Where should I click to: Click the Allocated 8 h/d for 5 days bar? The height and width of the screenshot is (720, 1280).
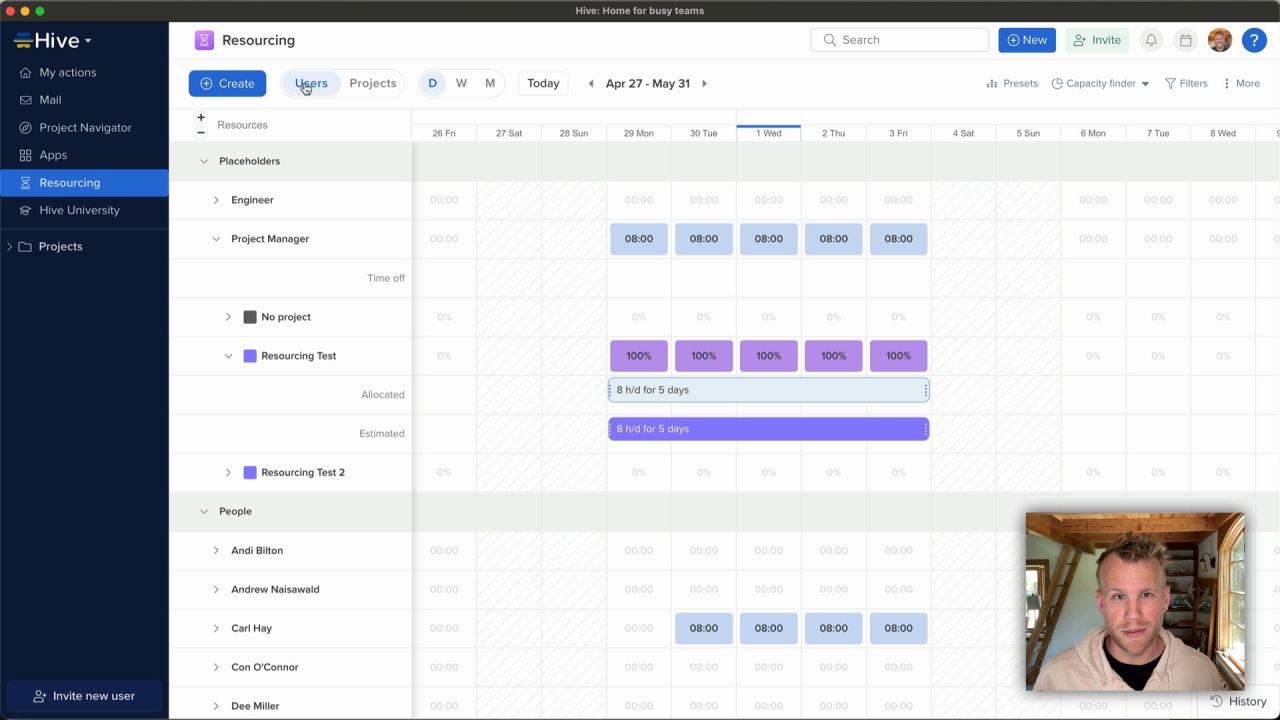[x=768, y=390]
